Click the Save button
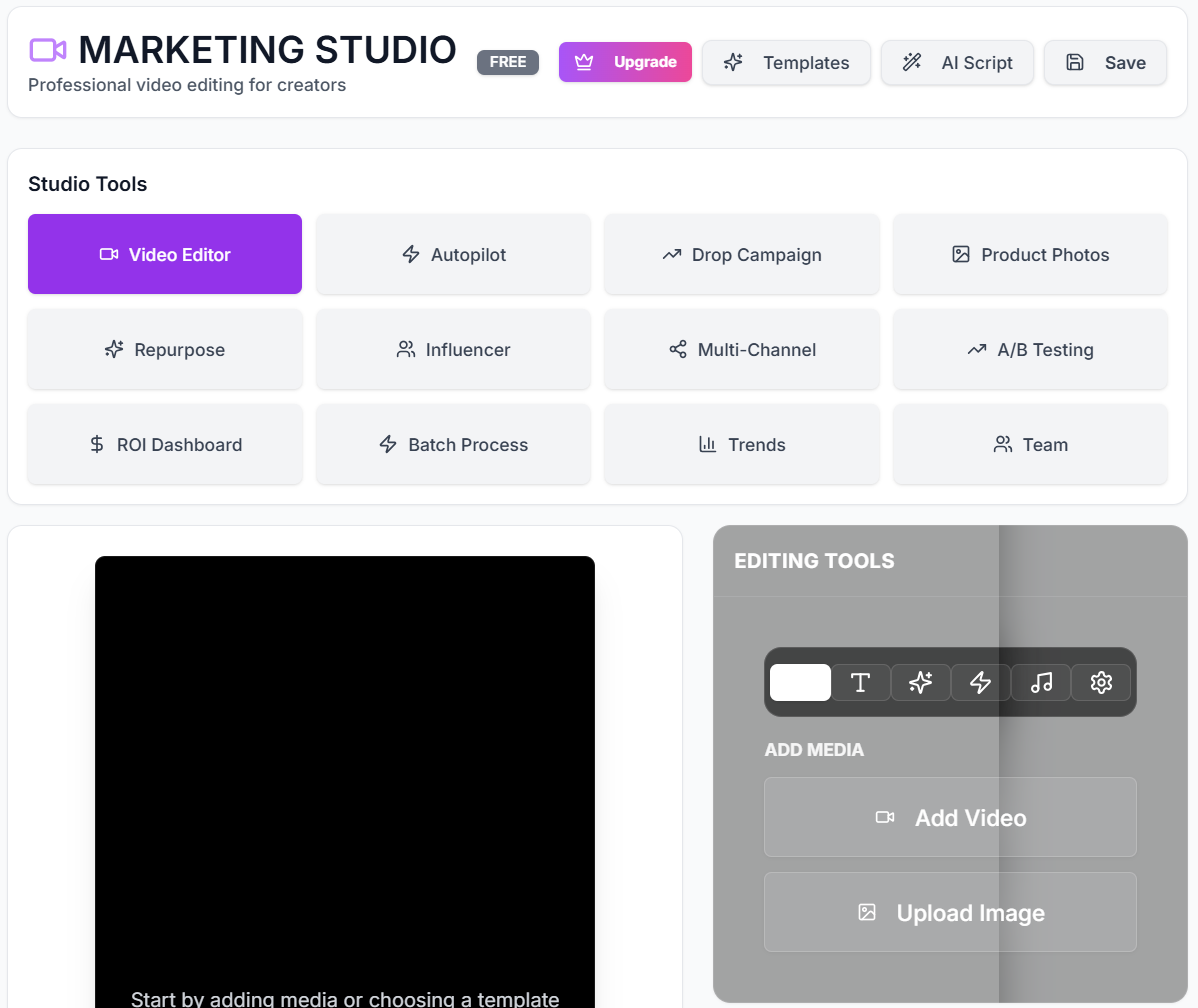Viewport: 1198px width, 1008px height. coord(1105,61)
